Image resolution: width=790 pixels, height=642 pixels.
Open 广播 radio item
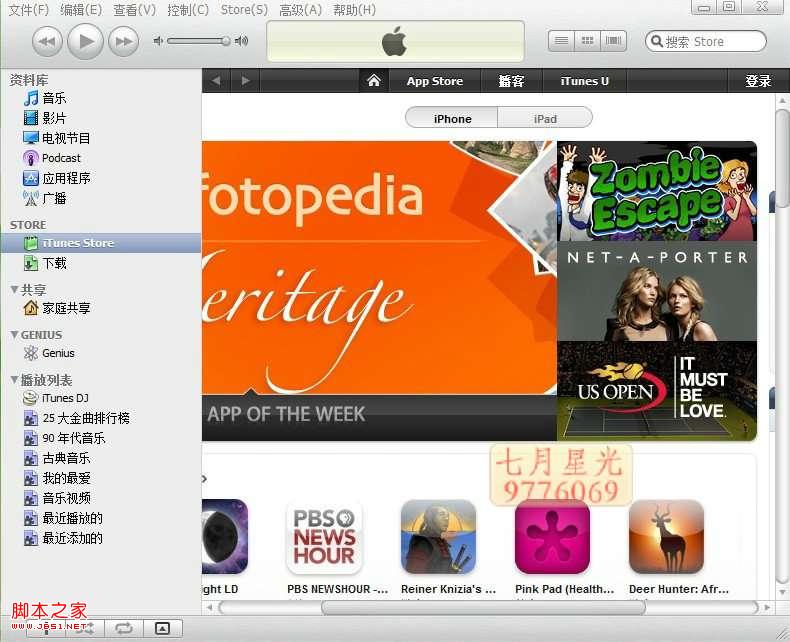45,198
